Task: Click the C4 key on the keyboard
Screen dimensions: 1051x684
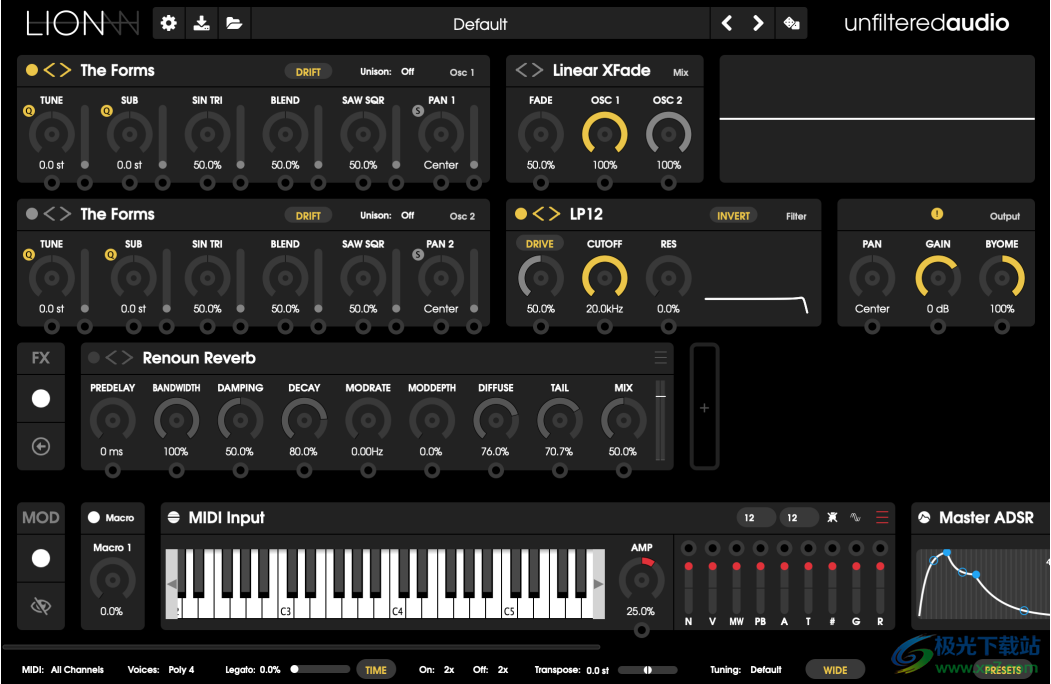Action: click(397, 606)
